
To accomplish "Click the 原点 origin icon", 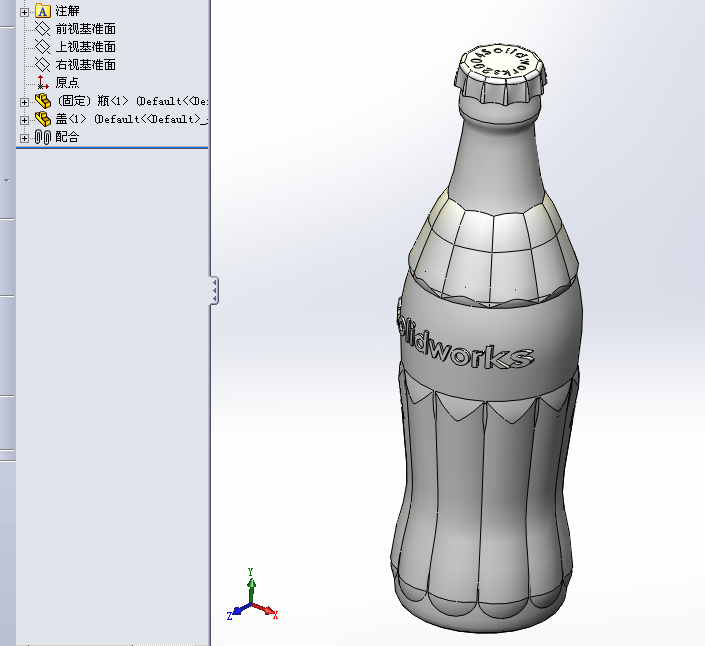I will coord(43,82).
